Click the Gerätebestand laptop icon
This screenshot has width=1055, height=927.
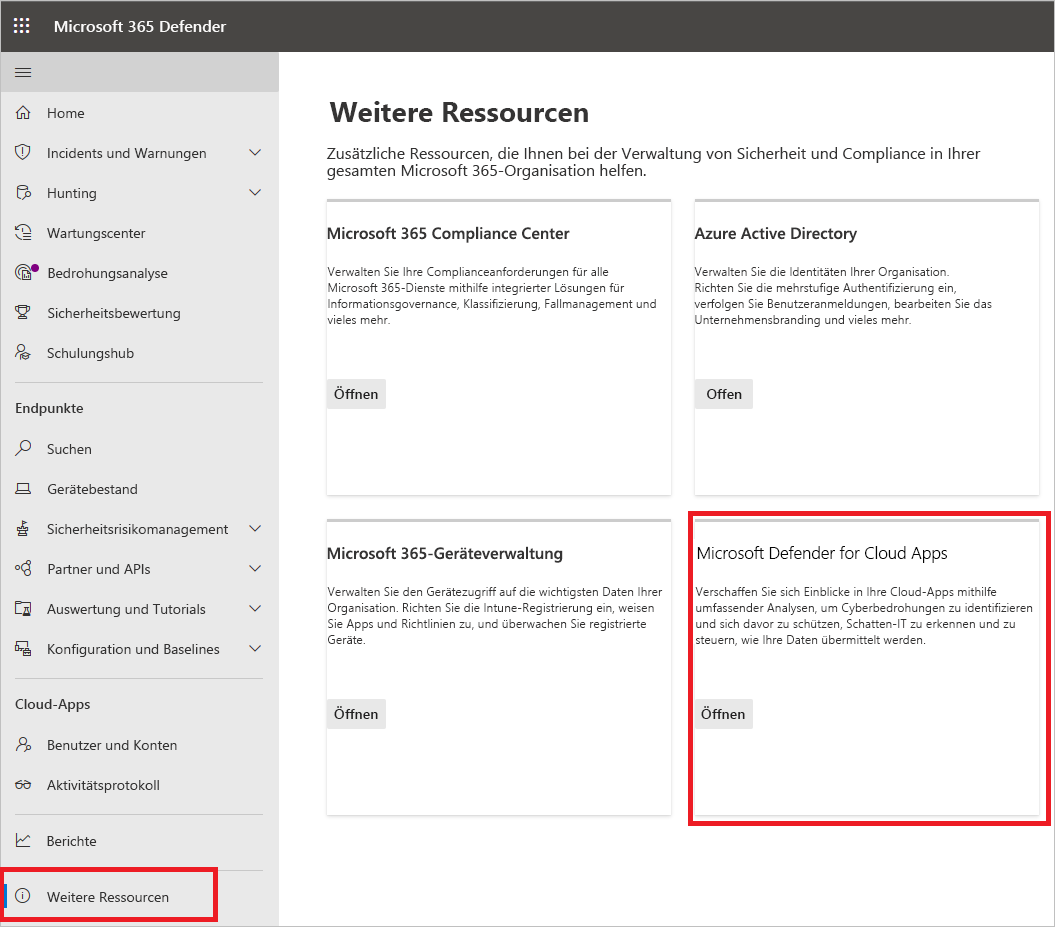23,488
